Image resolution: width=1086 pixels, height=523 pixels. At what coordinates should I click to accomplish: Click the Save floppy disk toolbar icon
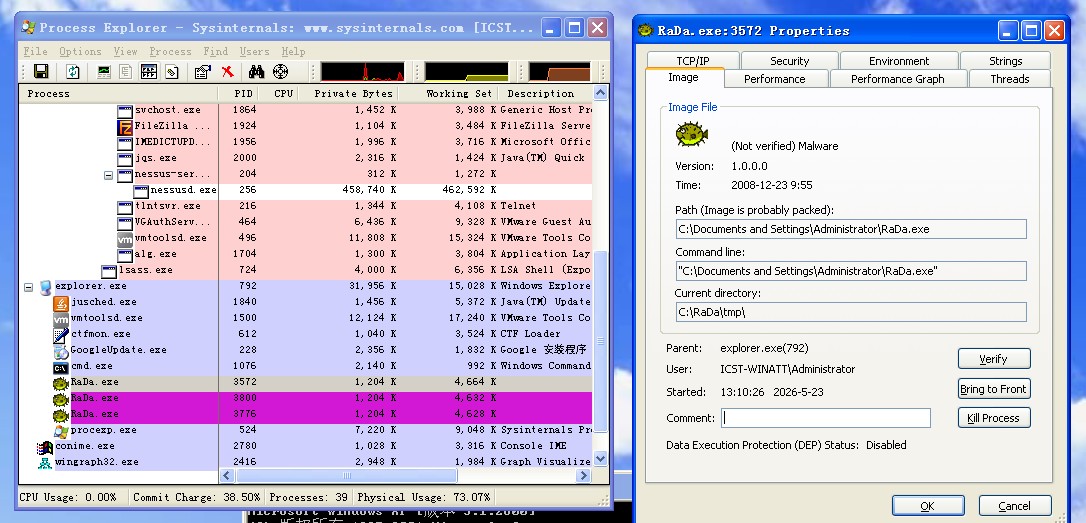point(41,71)
